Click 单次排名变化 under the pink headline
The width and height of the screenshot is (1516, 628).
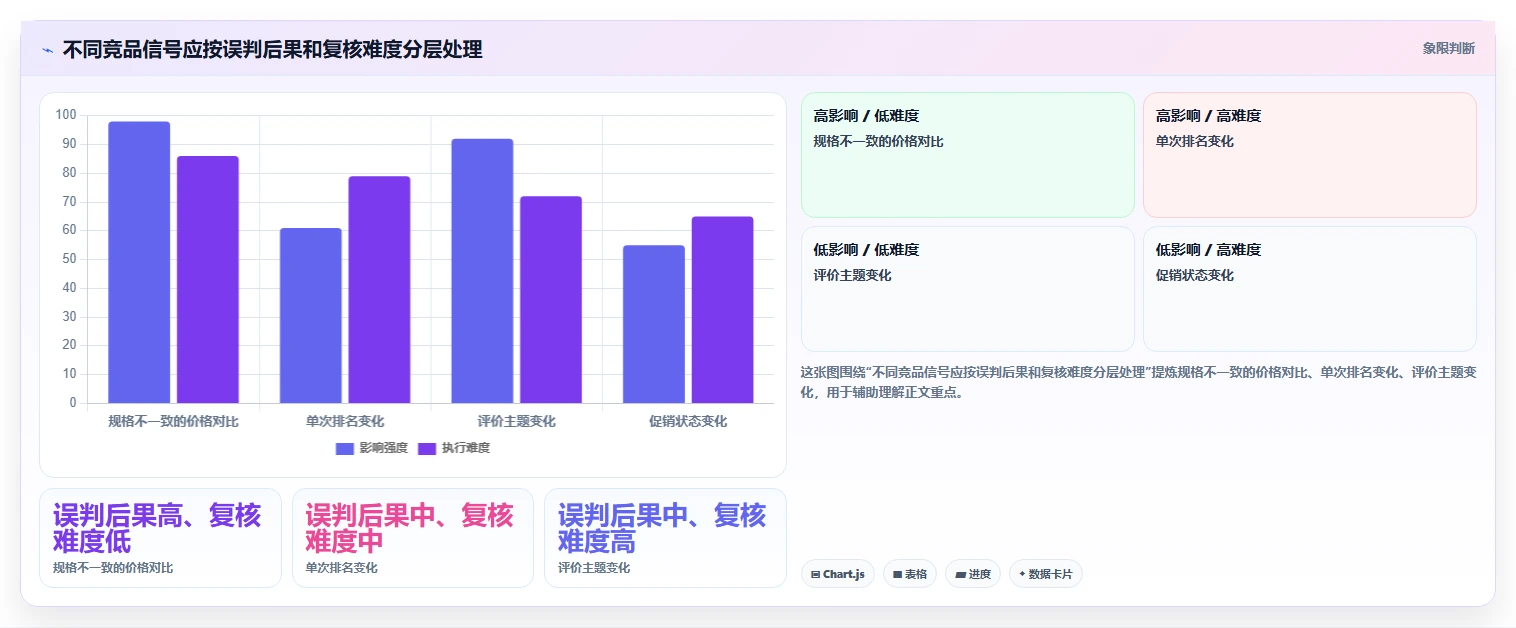point(342,568)
